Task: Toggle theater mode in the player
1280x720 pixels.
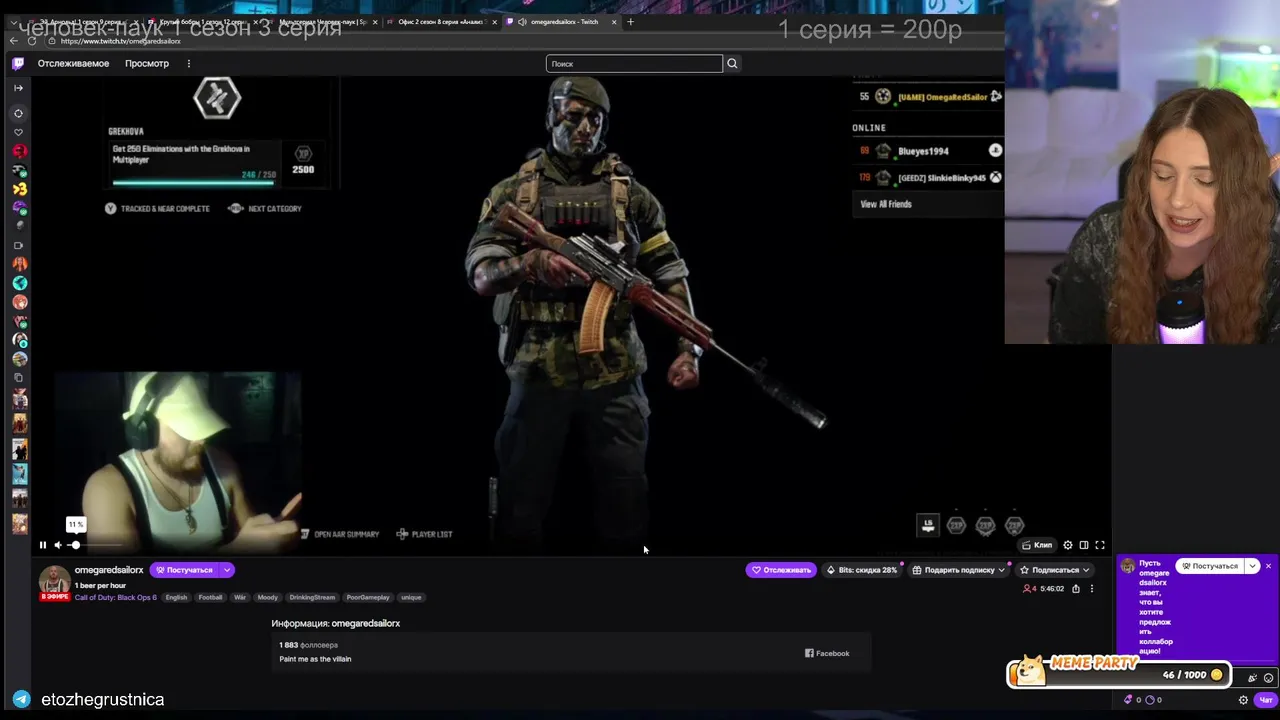Action: (x=1084, y=545)
